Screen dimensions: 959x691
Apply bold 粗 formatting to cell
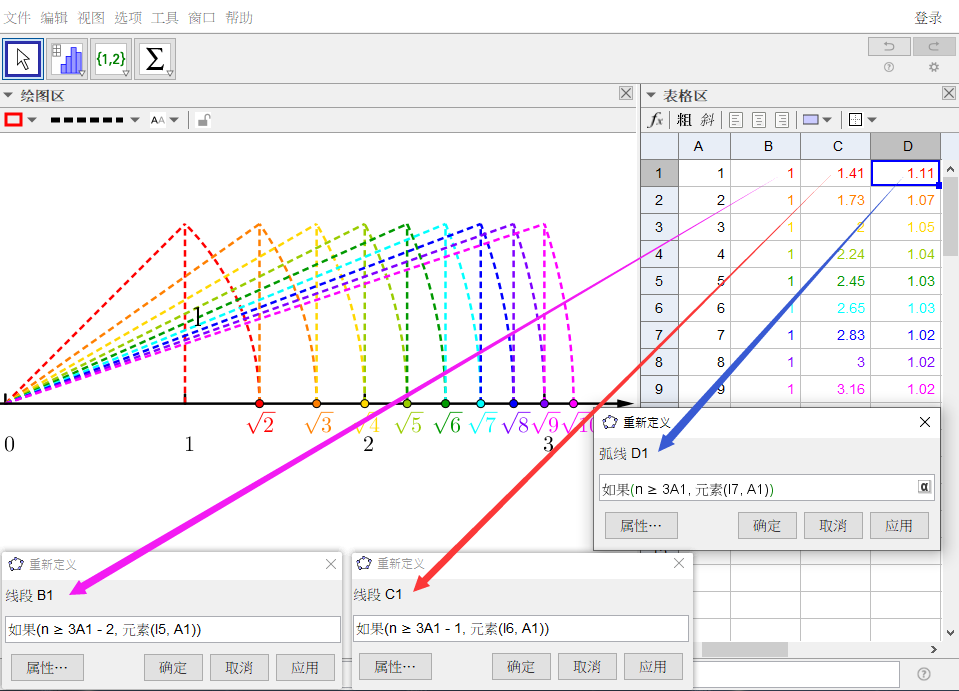(x=684, y=120)
